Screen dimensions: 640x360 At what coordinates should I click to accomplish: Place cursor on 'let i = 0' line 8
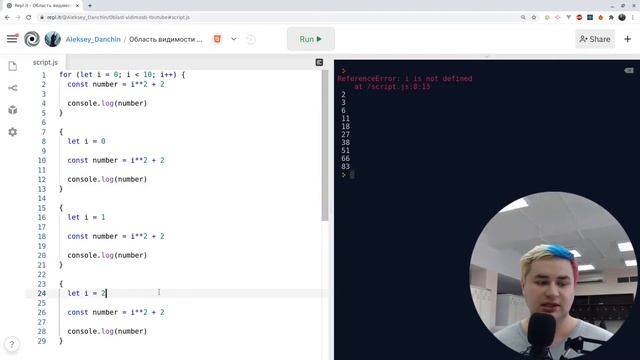coord(86,141)
